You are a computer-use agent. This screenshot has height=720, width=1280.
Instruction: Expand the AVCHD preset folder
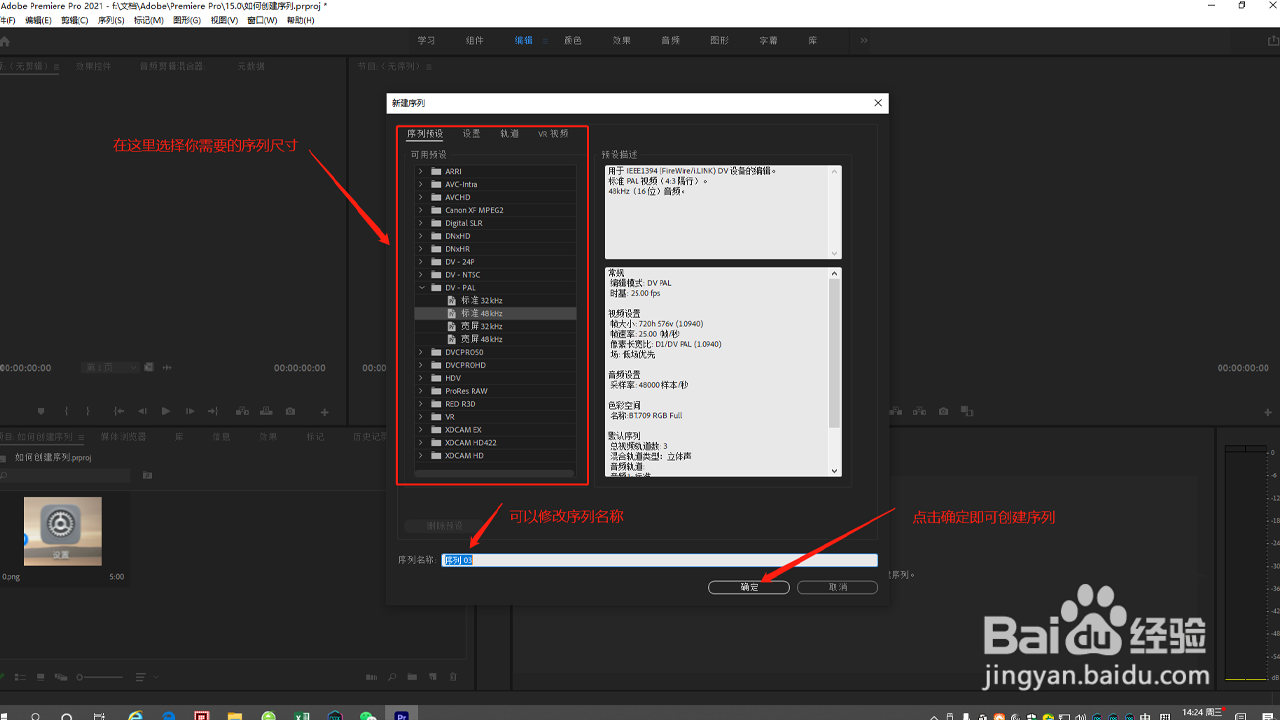tap(421, 197)
